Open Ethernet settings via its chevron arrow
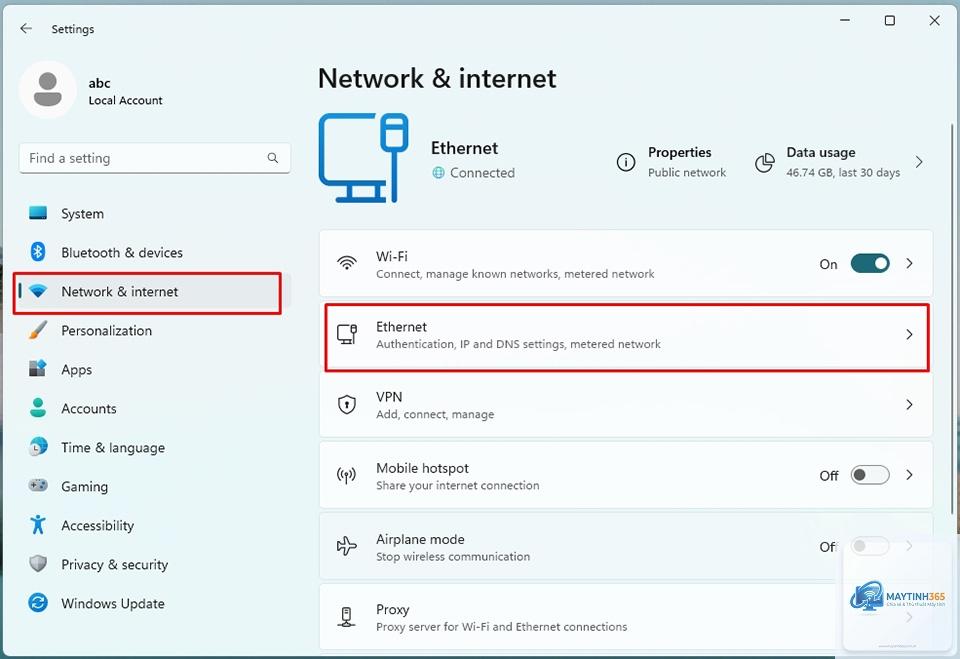Viewport: 960px width, 659px height. point(909,334)
